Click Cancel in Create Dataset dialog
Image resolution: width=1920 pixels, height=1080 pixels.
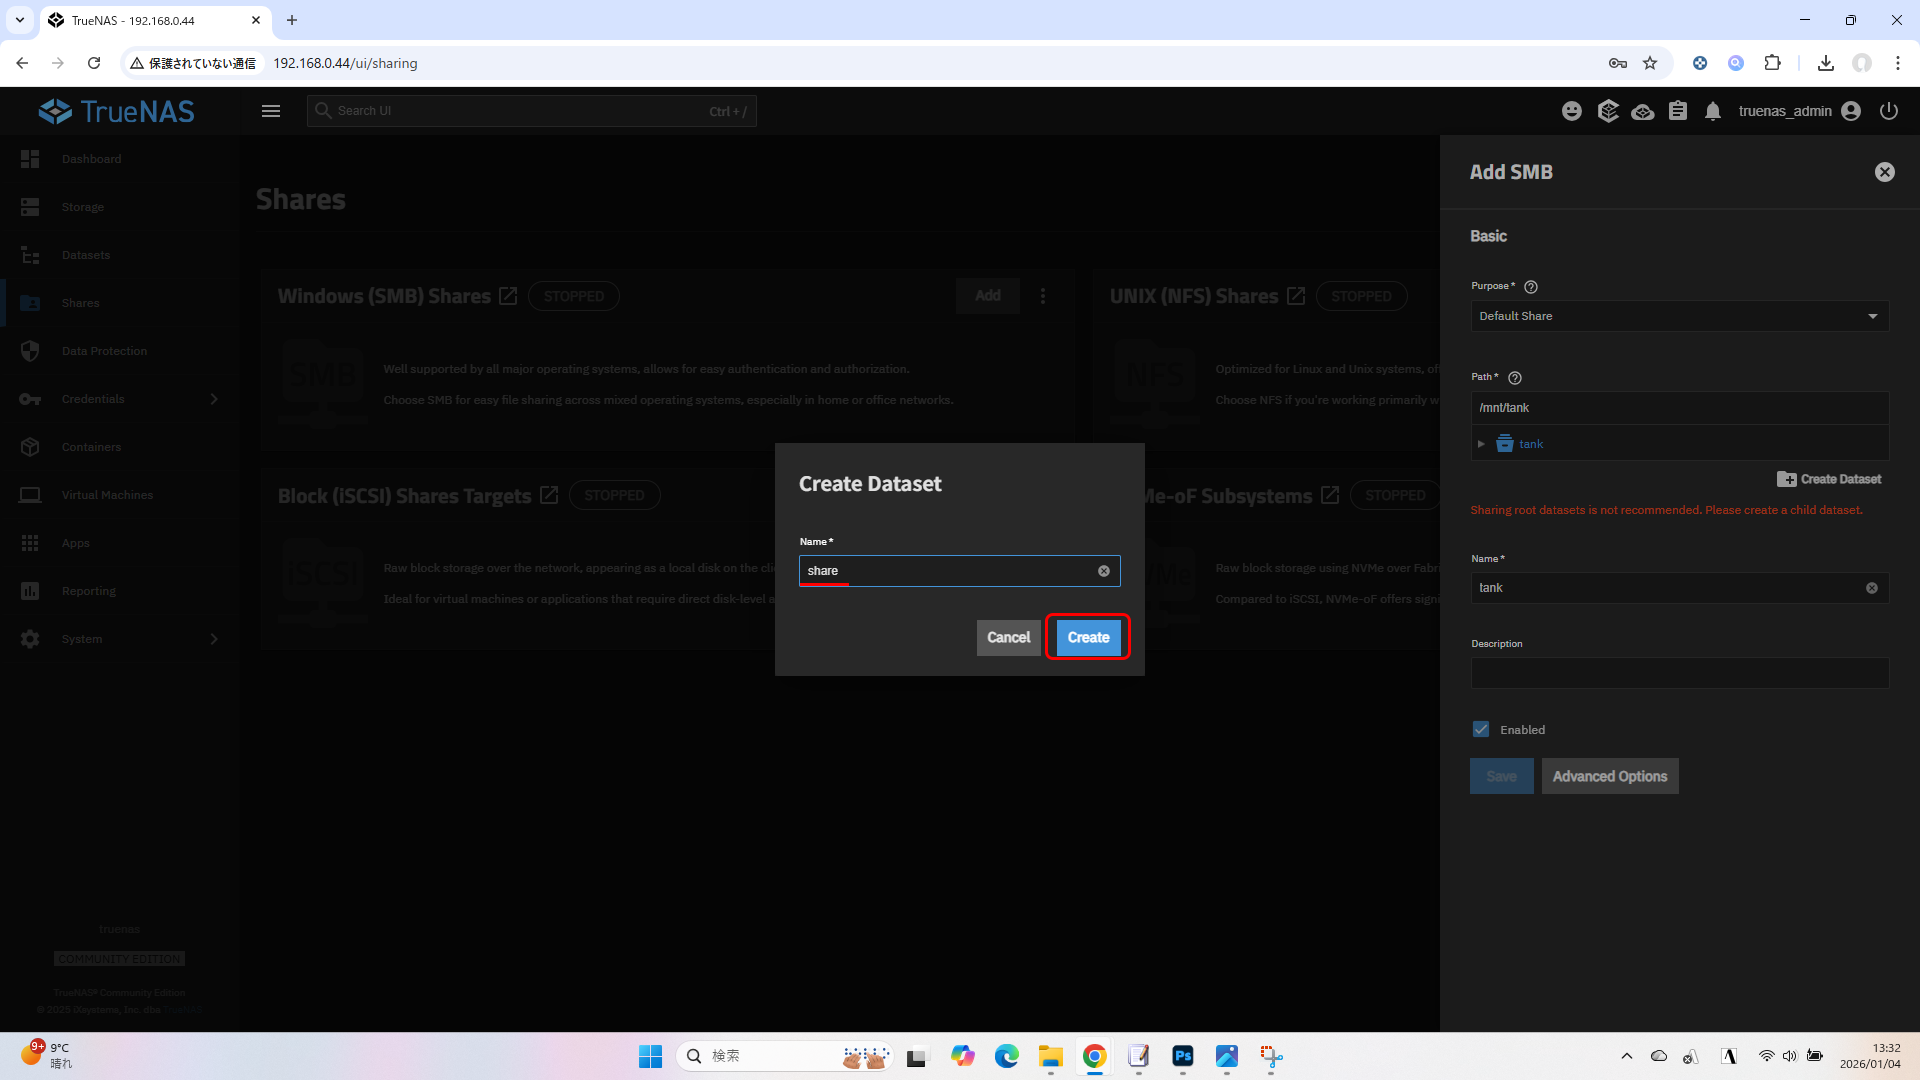(x=1008, y=637)
